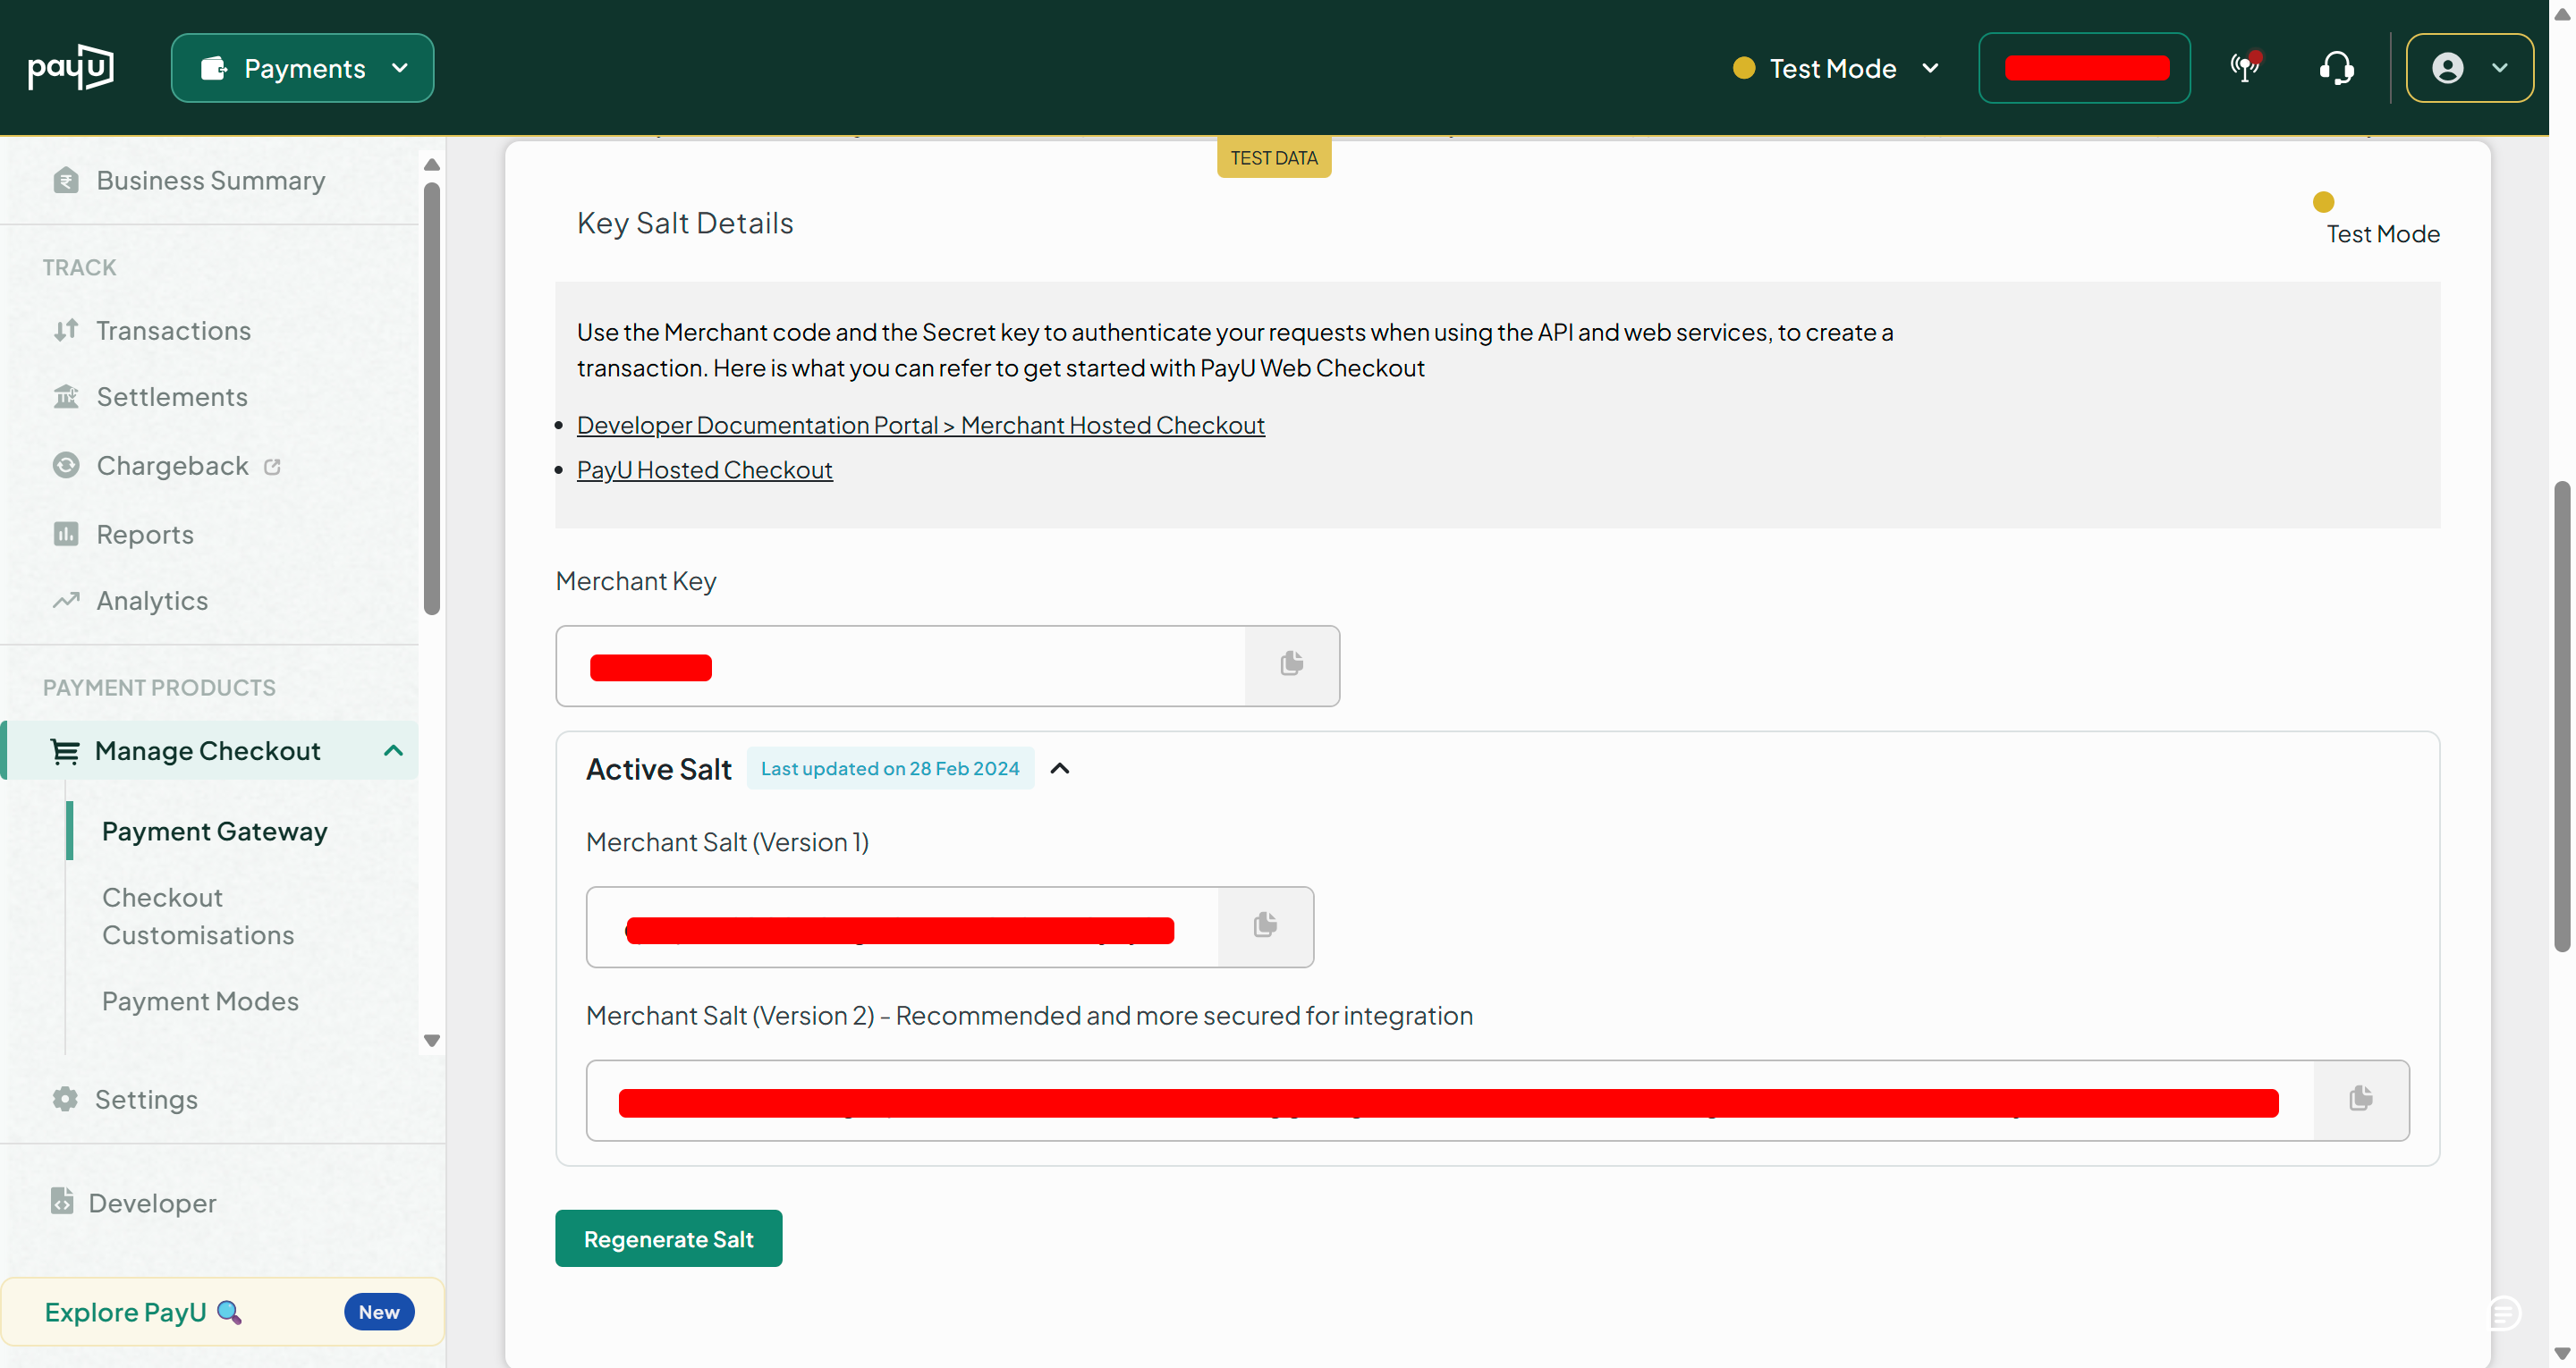Collapse the Active Salt section
This screenshot has width=2576, height=1368.
pyautogui.click(x=1060, y=768)
